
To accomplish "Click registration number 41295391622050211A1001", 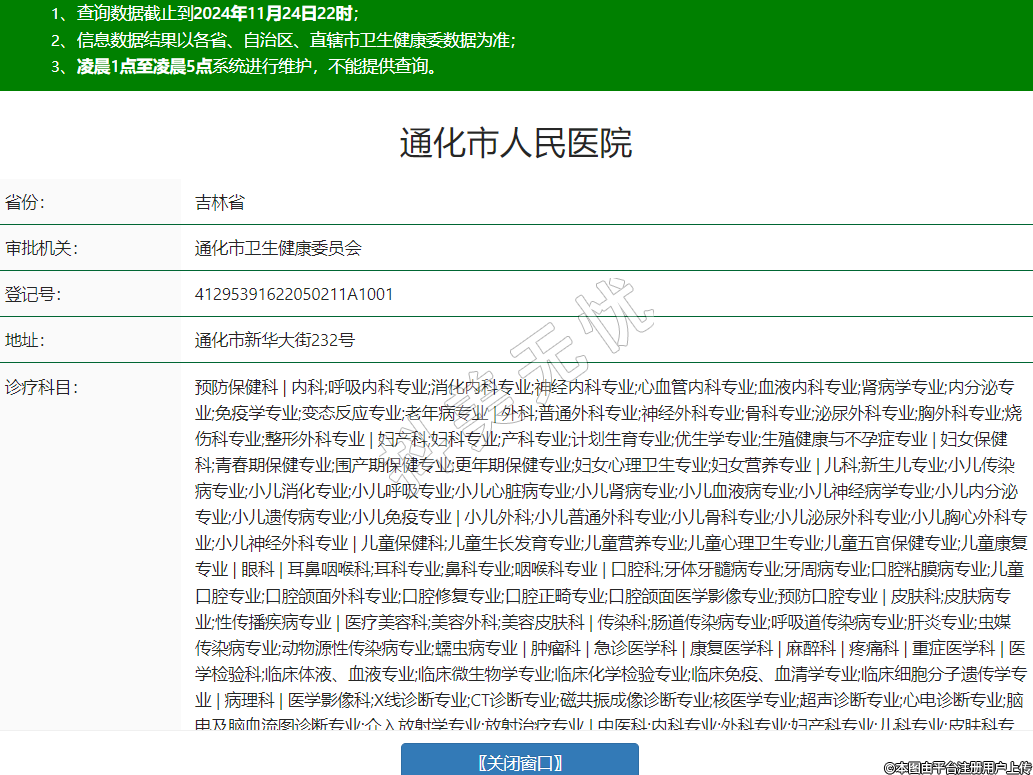I will (x=294, y=294).
